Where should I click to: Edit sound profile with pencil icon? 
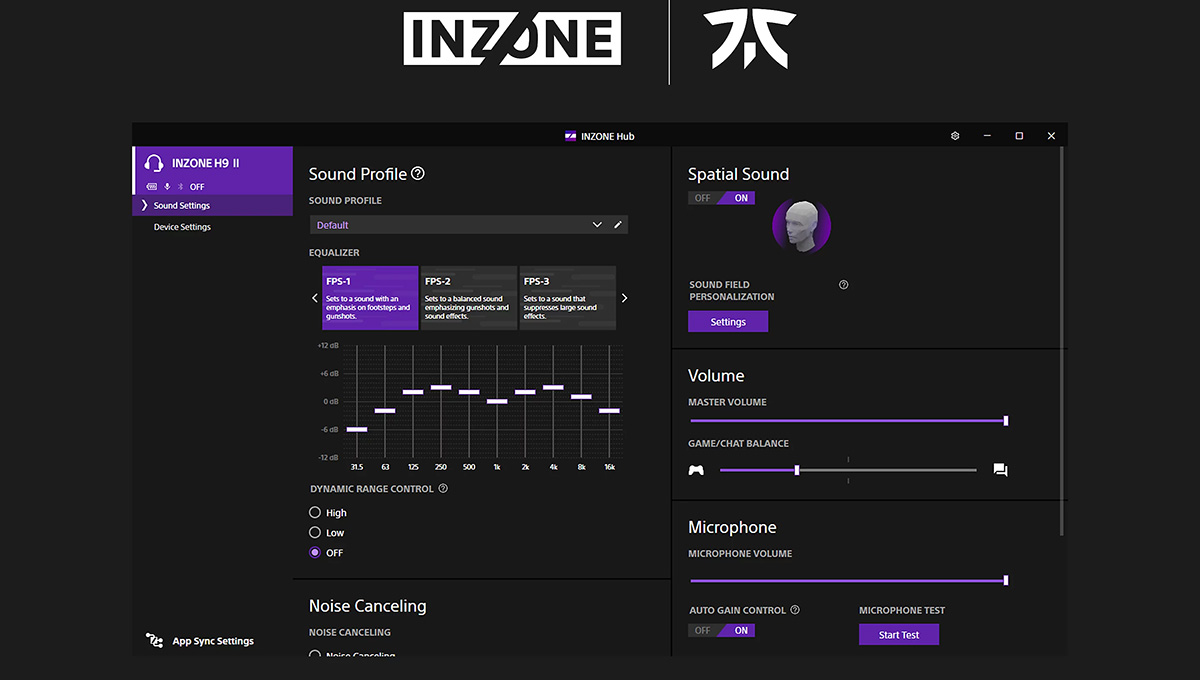[618, 225]
